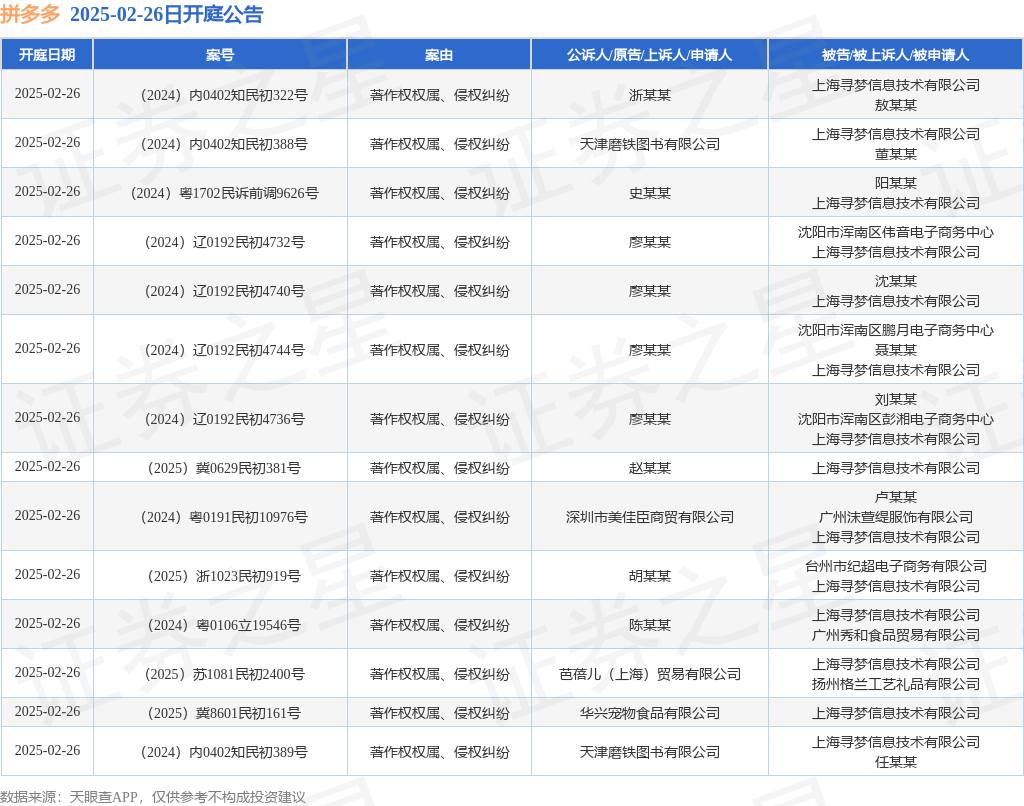The height and width of the screenshot is (806, 1024).
Task: Click the 数据来源：天眼查APP footer note
Action: pos(153,797)
